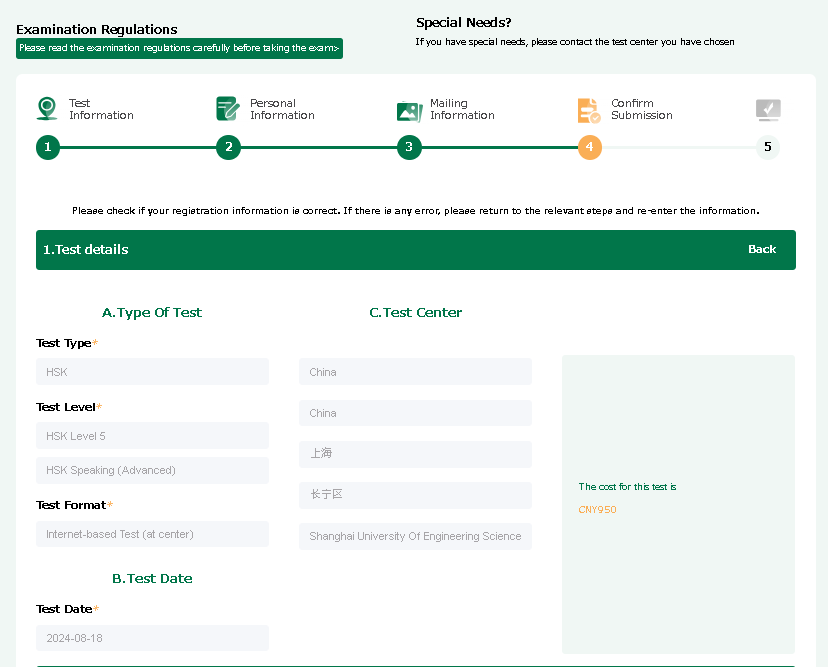Click the Test Format label
The width and height of the screenshot is (828, 667).
(x=71, y=505)
